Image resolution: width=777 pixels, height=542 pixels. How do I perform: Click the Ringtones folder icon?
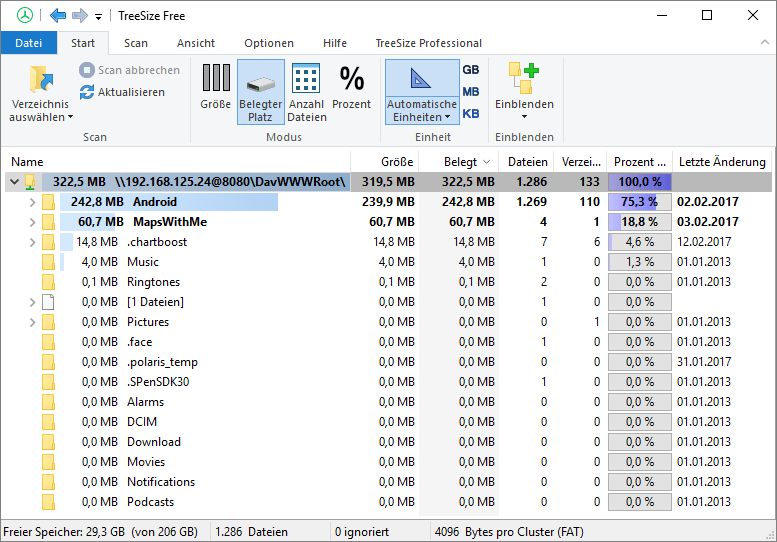[48, 282]
